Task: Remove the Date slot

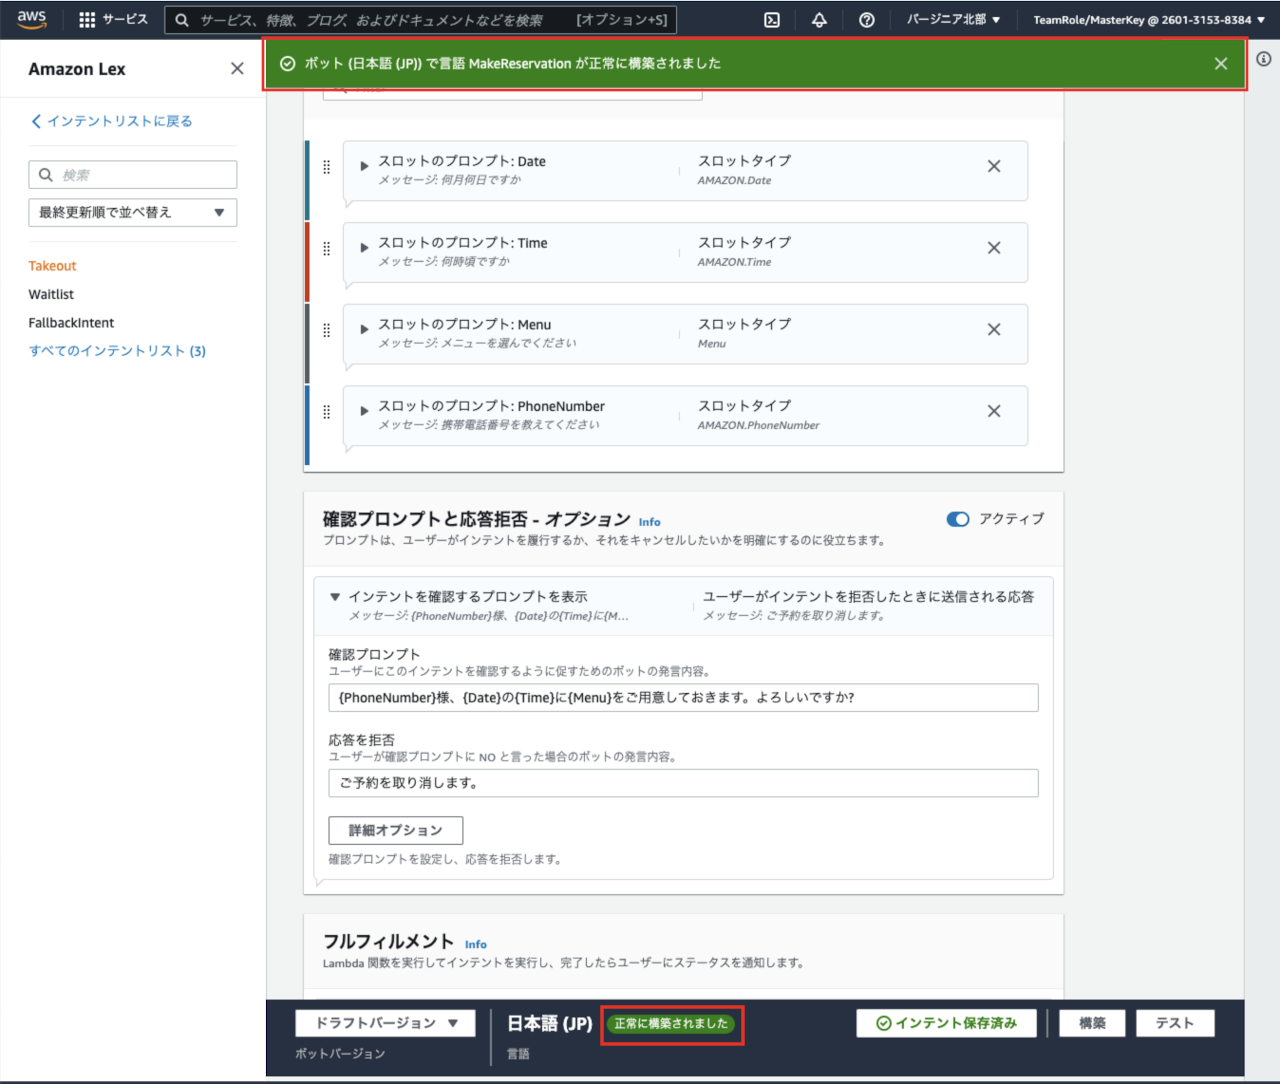Action: click(x=994, y=167)
